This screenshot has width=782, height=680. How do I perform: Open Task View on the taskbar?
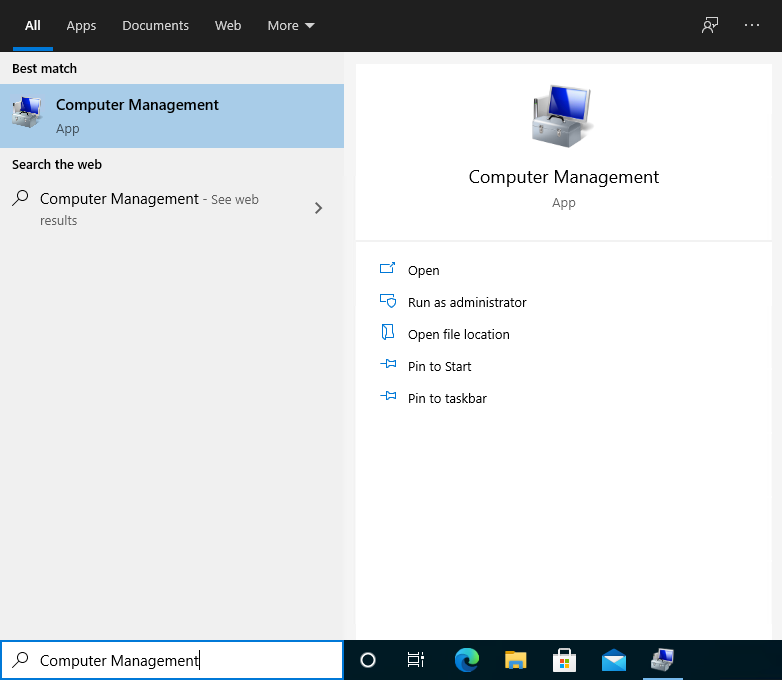[x=415, y=660]
